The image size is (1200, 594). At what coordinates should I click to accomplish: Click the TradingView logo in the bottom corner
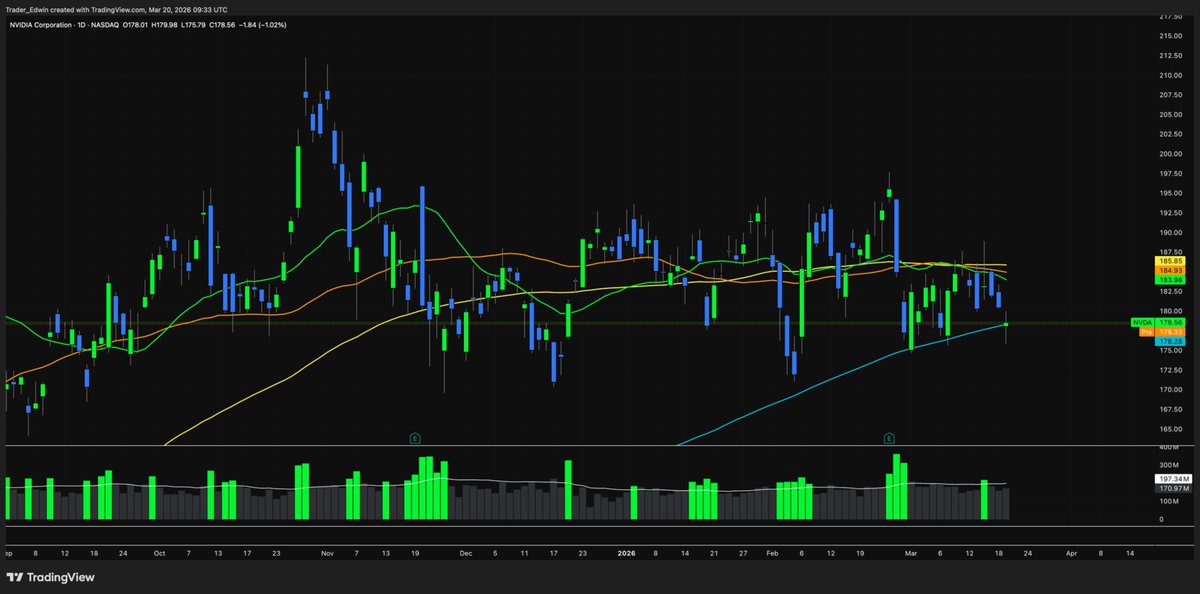point(48,577)
